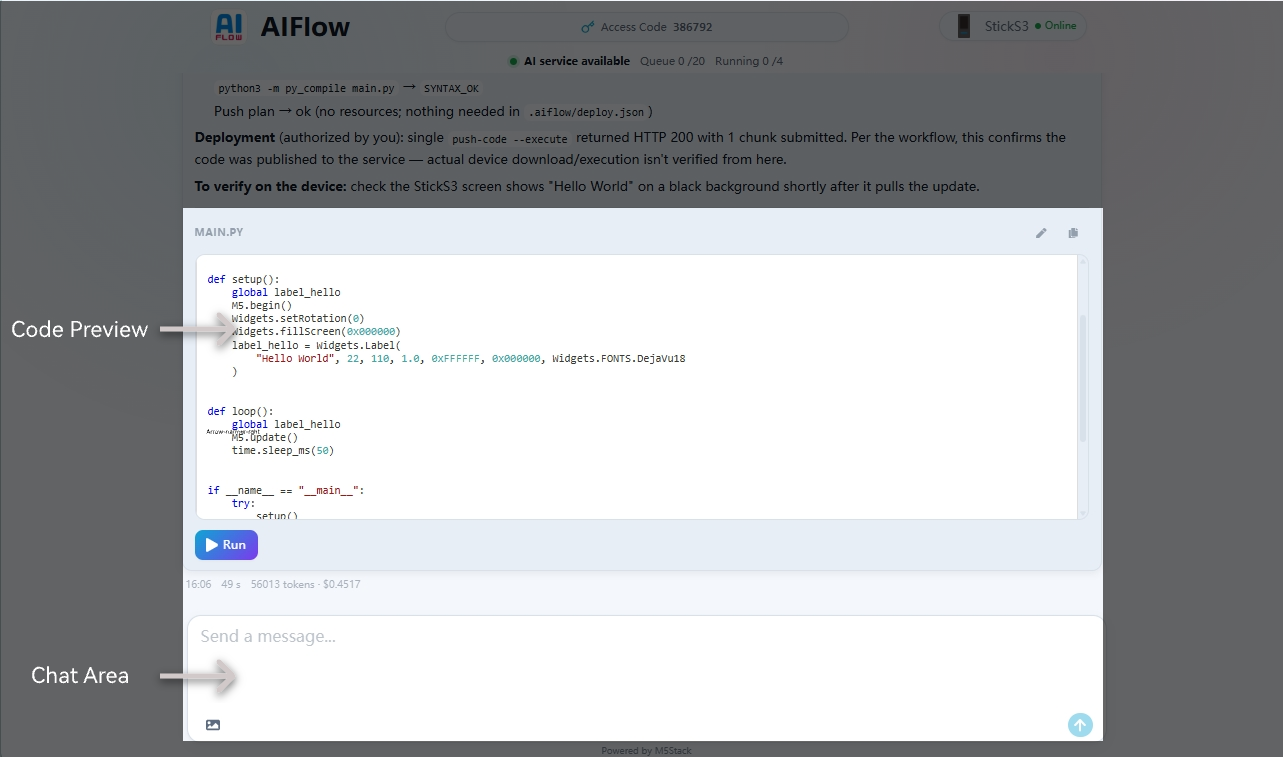Viewport: 1283px width, 757px height.
Task: Click the AIFlow logo icon
Action: point(230,27)
